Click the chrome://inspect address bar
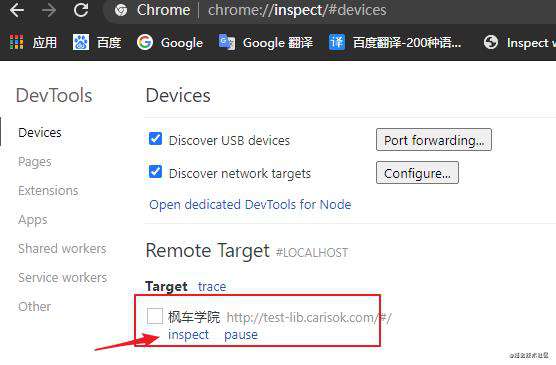This screenshot has width=556, height=365. tap(297, 10)
